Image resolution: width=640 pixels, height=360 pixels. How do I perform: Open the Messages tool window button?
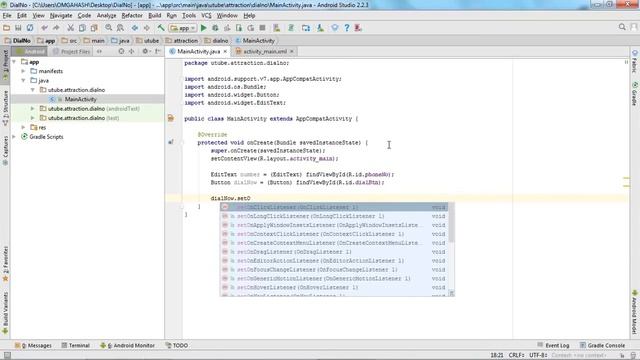tap(33, 345)
